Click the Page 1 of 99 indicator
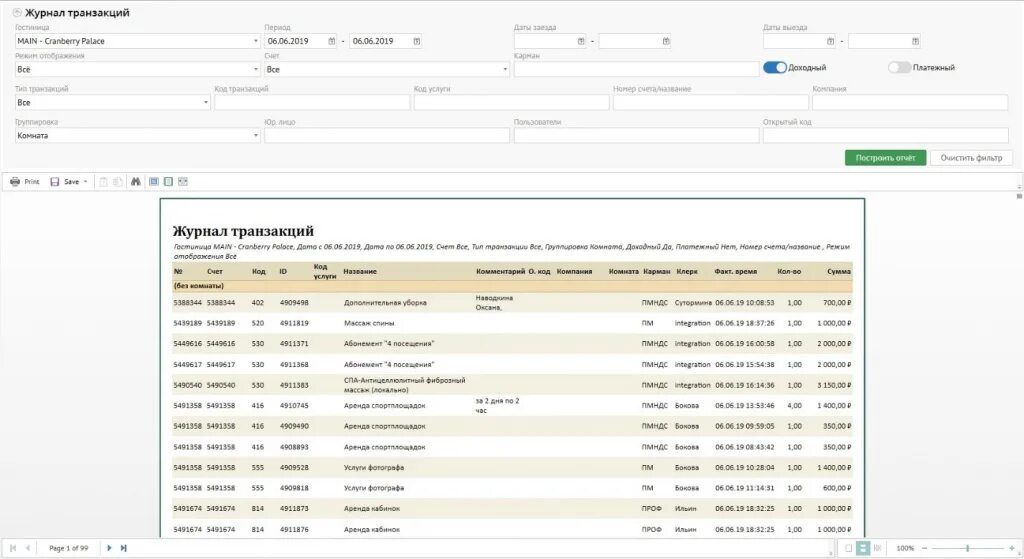 coord(69,548)
